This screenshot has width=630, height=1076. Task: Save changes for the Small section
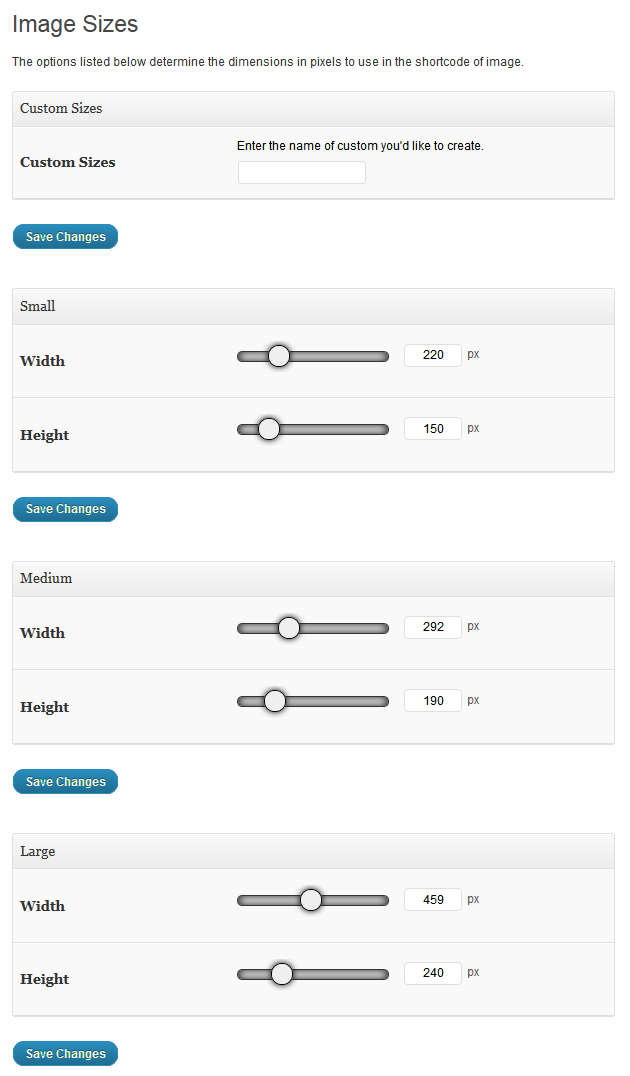65,509
